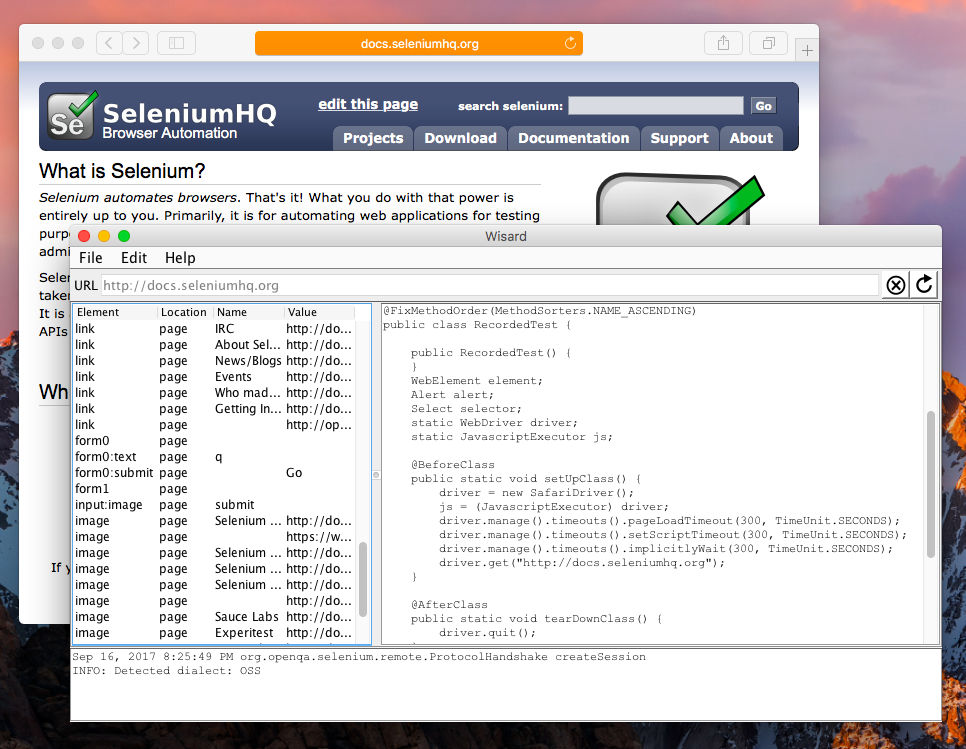The height and width of the screenshot is (749, 966).
Task: Select the Experitest image row
Action: click(x=214, y=633)
